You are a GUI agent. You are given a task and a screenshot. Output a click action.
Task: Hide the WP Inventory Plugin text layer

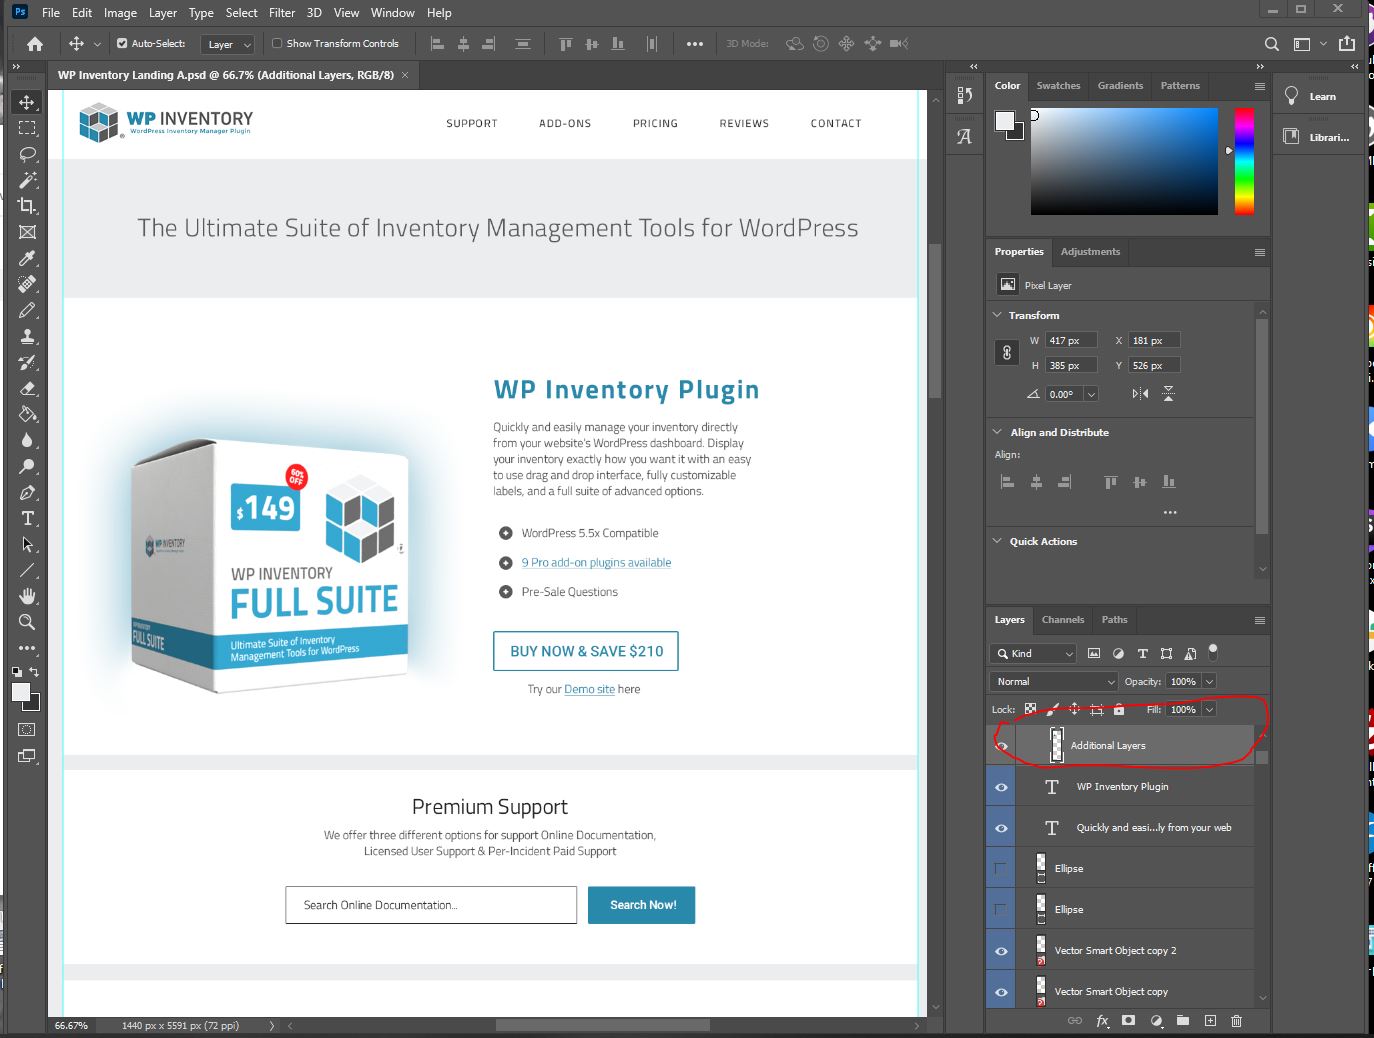(x=1001, y=787)
